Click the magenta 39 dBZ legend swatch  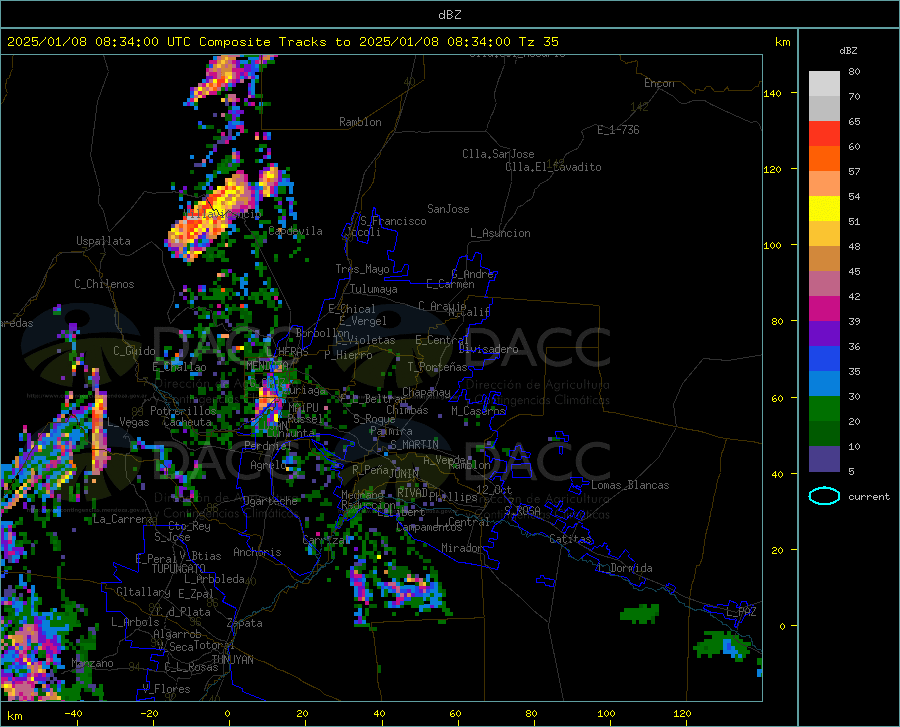pos(824,309)
